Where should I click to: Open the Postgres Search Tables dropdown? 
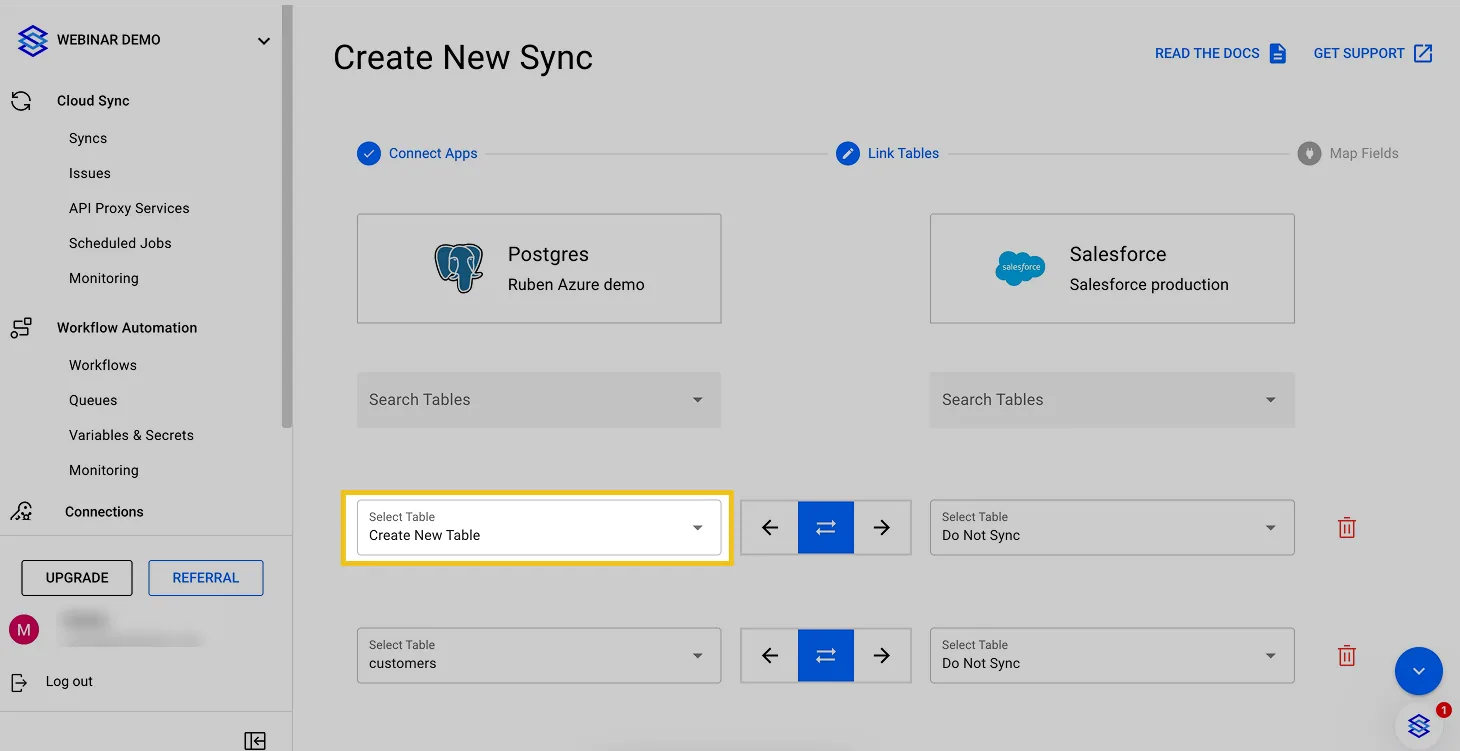[x=539, y=400]
